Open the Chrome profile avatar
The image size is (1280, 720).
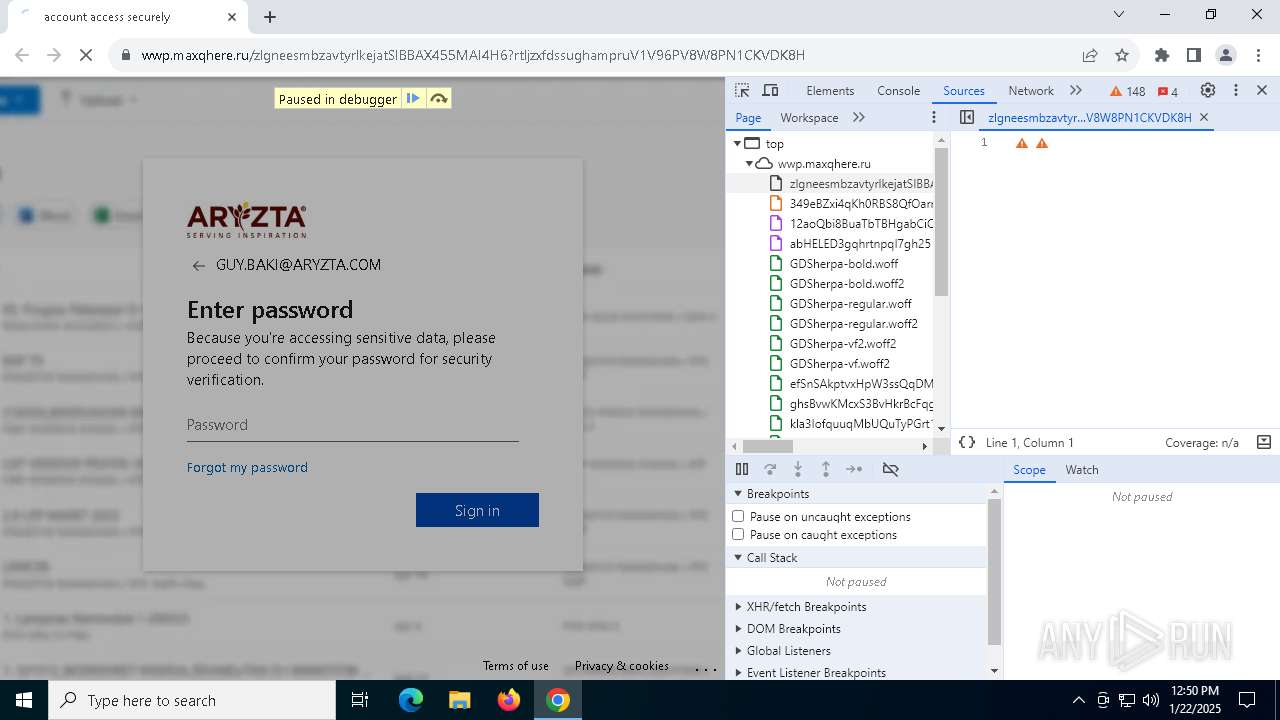1226,55
